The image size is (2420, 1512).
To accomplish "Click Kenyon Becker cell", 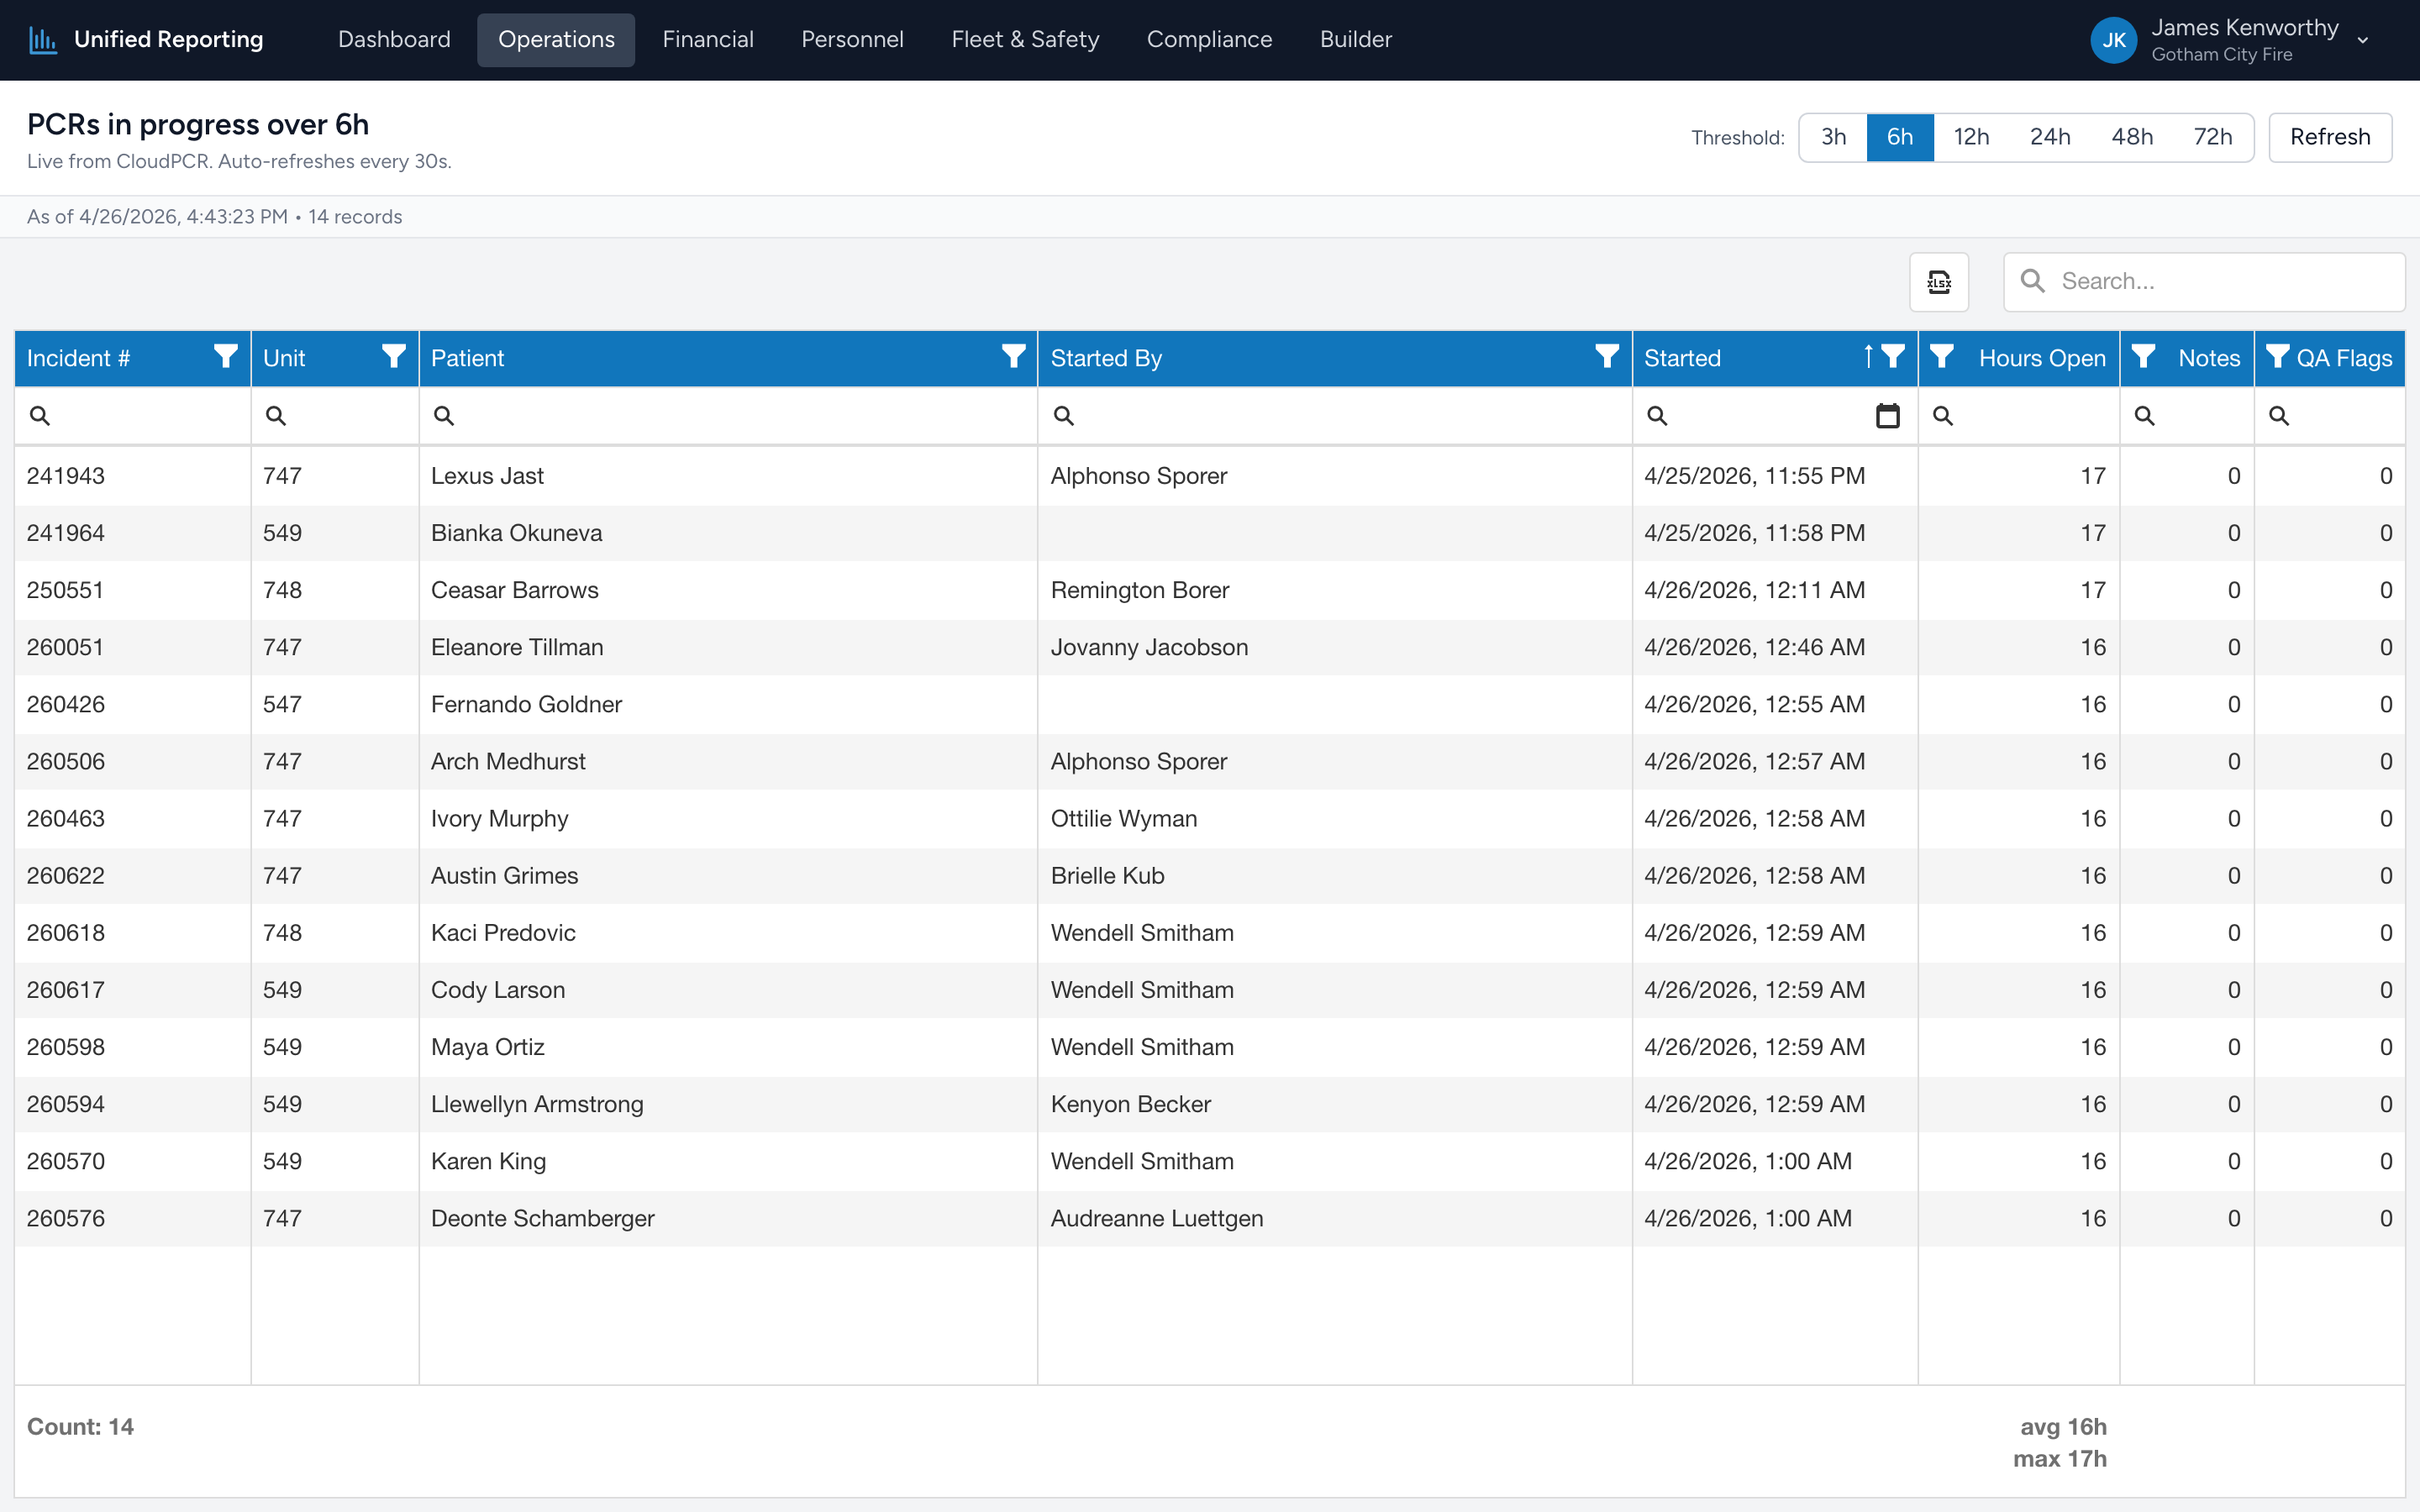I will pos(1335,1104).
